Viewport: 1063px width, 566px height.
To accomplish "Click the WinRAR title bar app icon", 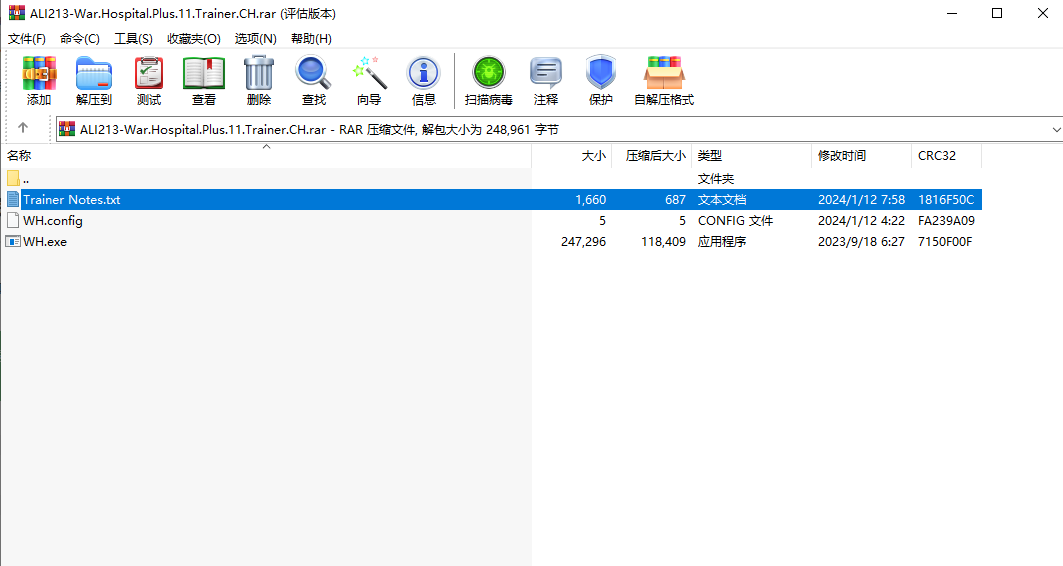I will [x=16, y=13].
